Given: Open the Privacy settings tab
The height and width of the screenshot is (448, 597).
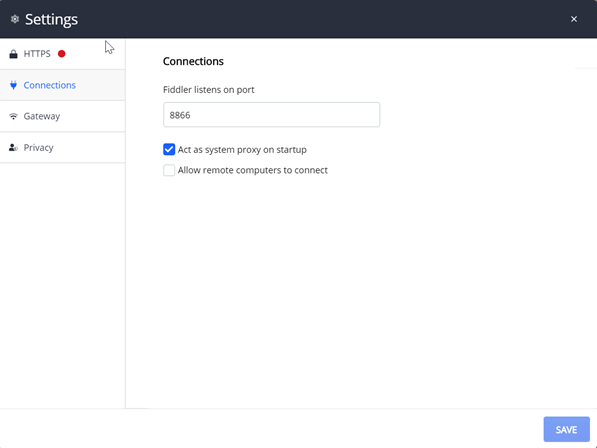Looking at the screenshot, I should point(62,148).
